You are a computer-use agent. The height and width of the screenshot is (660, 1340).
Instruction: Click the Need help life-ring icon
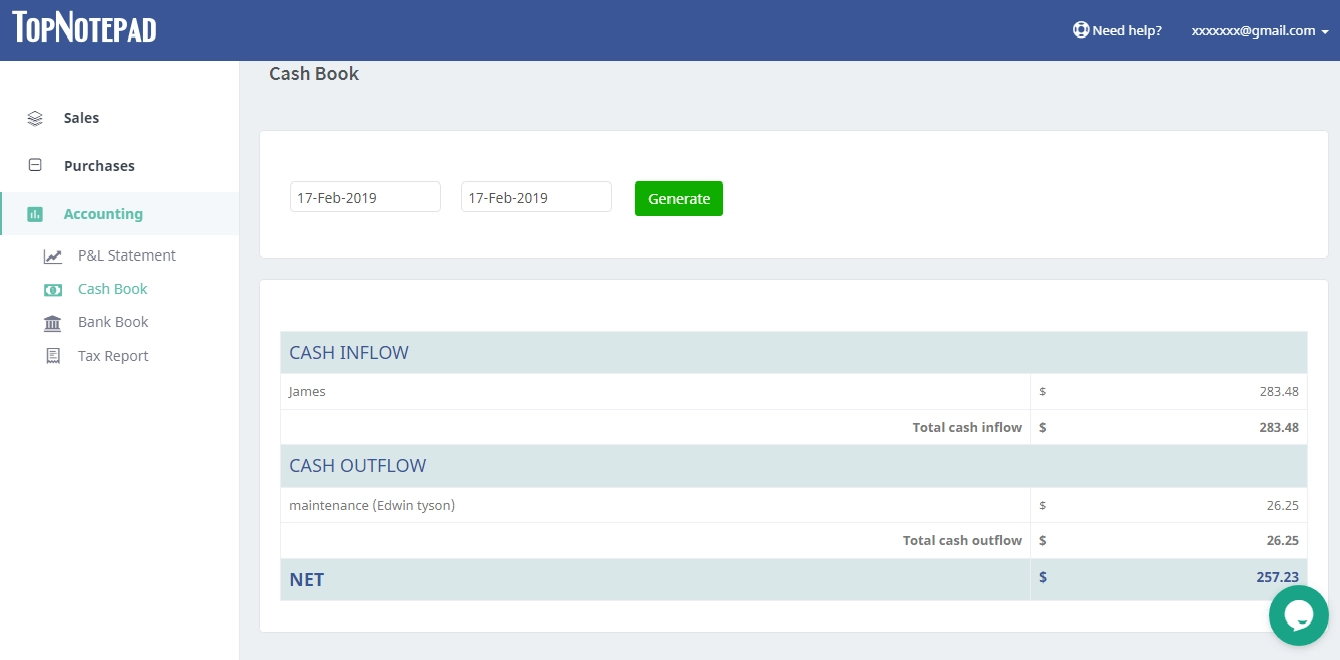point(1081,30)
